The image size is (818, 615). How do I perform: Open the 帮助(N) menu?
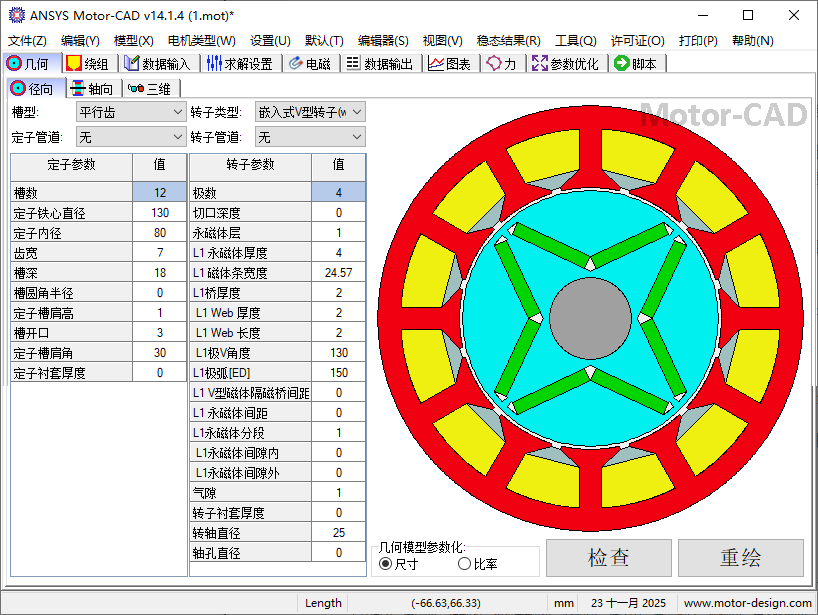[752, 41]
